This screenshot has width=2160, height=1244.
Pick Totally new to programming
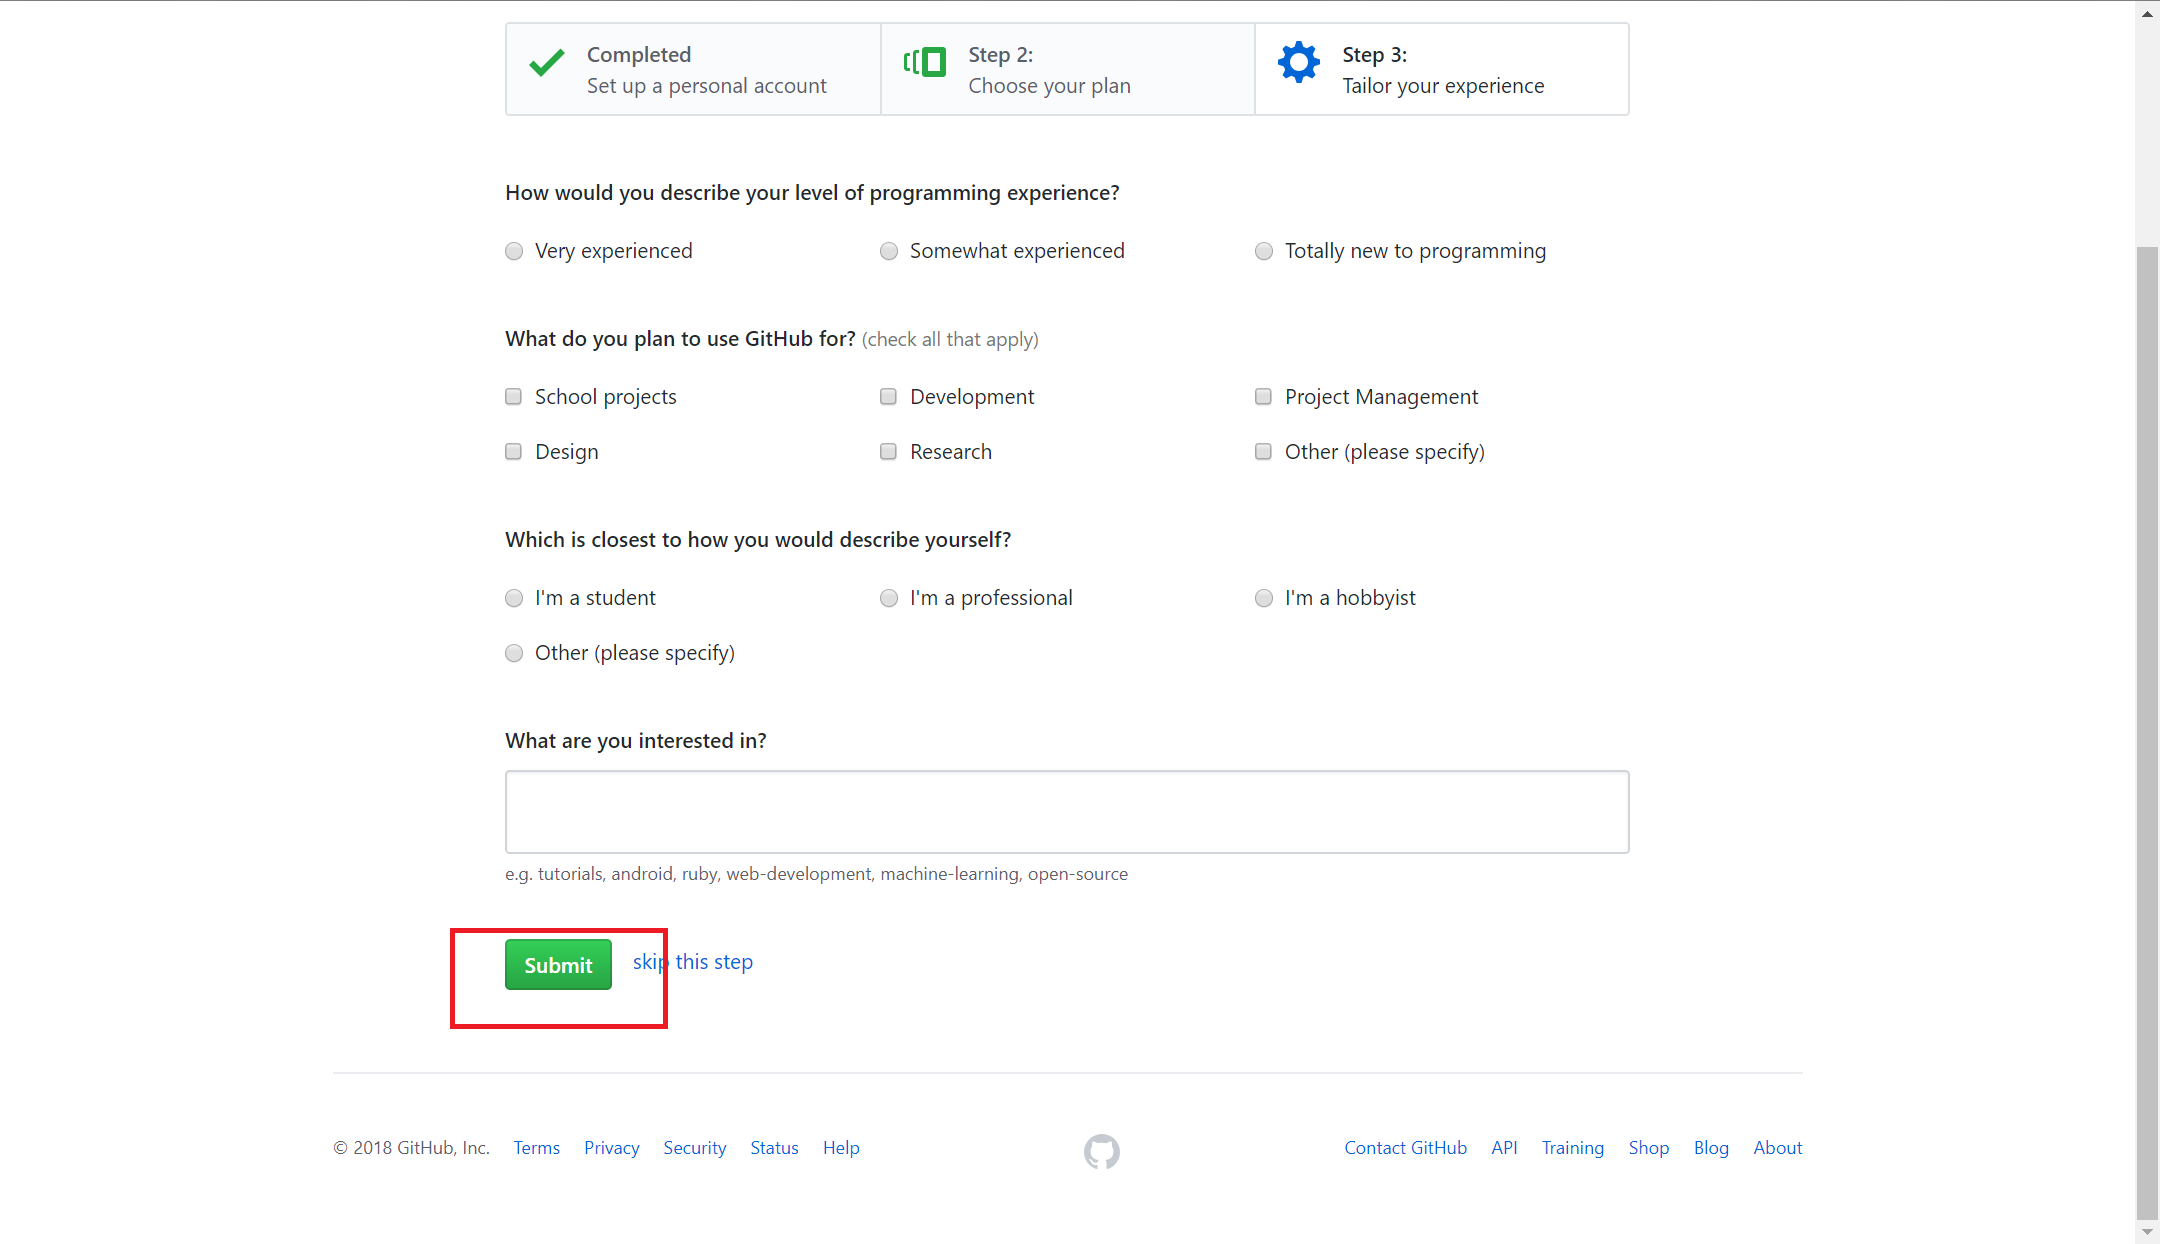pos(1264,251)
